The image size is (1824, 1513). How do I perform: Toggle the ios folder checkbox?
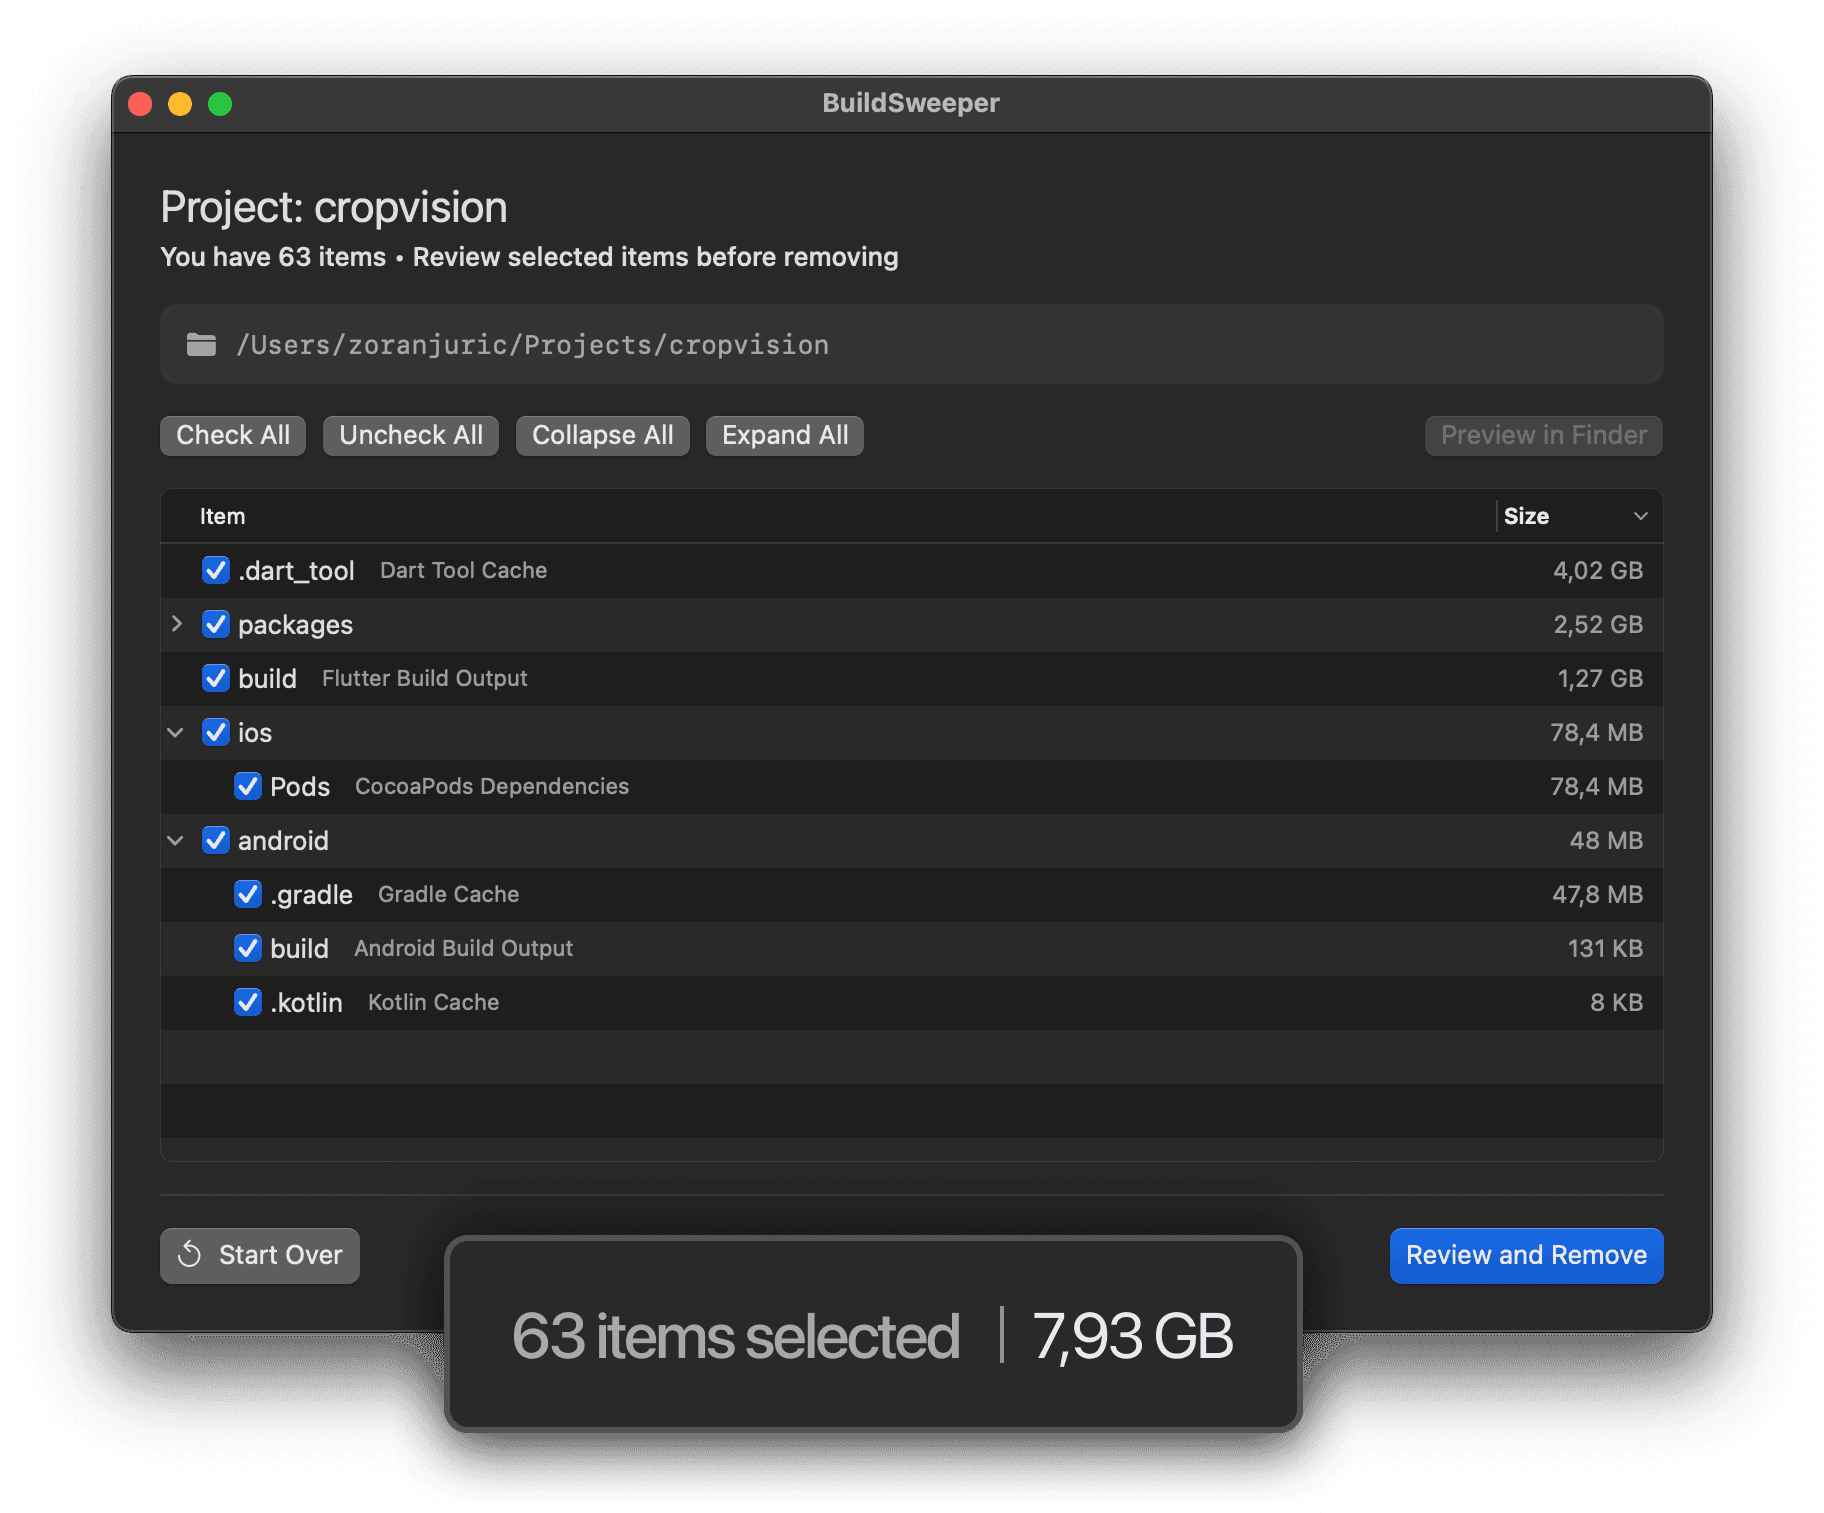pos(215,732)
